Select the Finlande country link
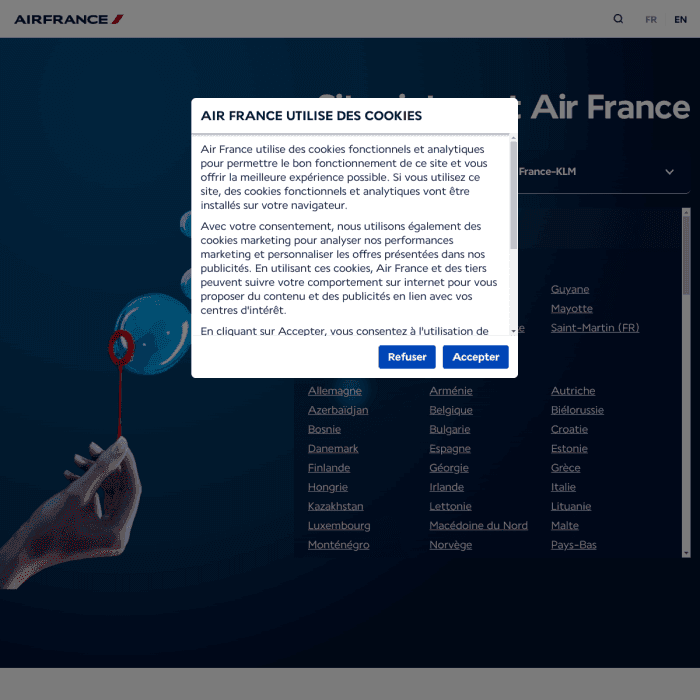 point(329,467)
